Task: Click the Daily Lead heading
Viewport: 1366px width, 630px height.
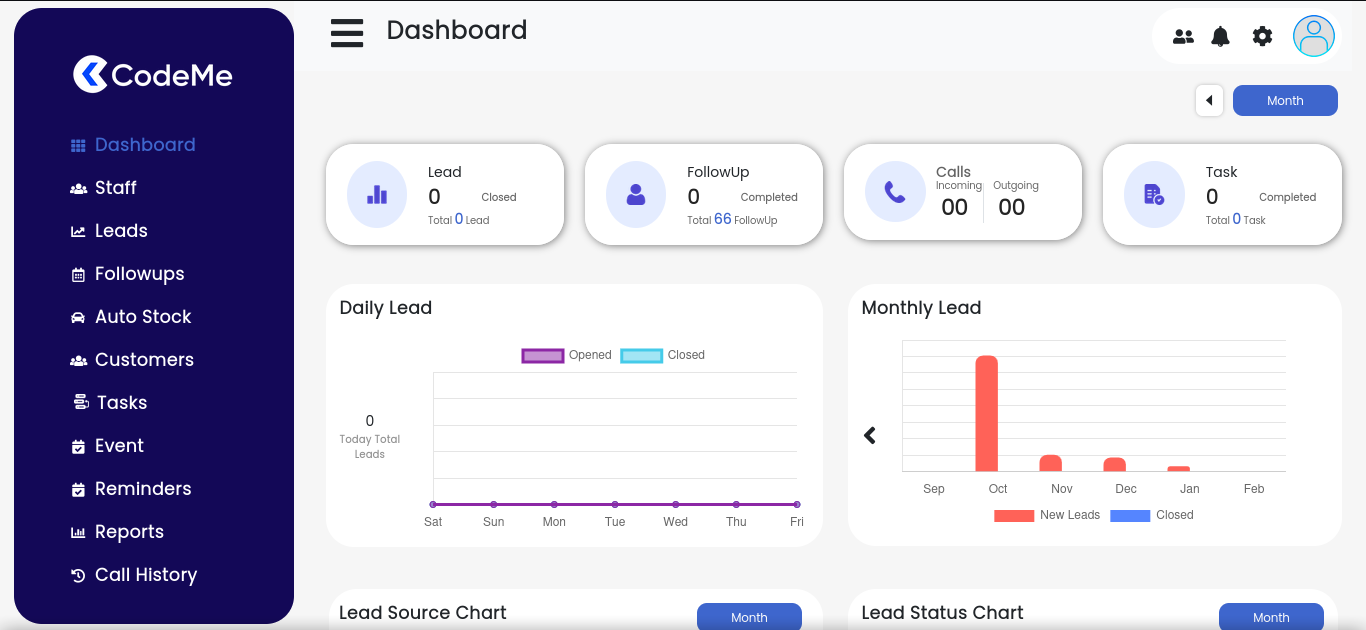Action: pos(386,308)
